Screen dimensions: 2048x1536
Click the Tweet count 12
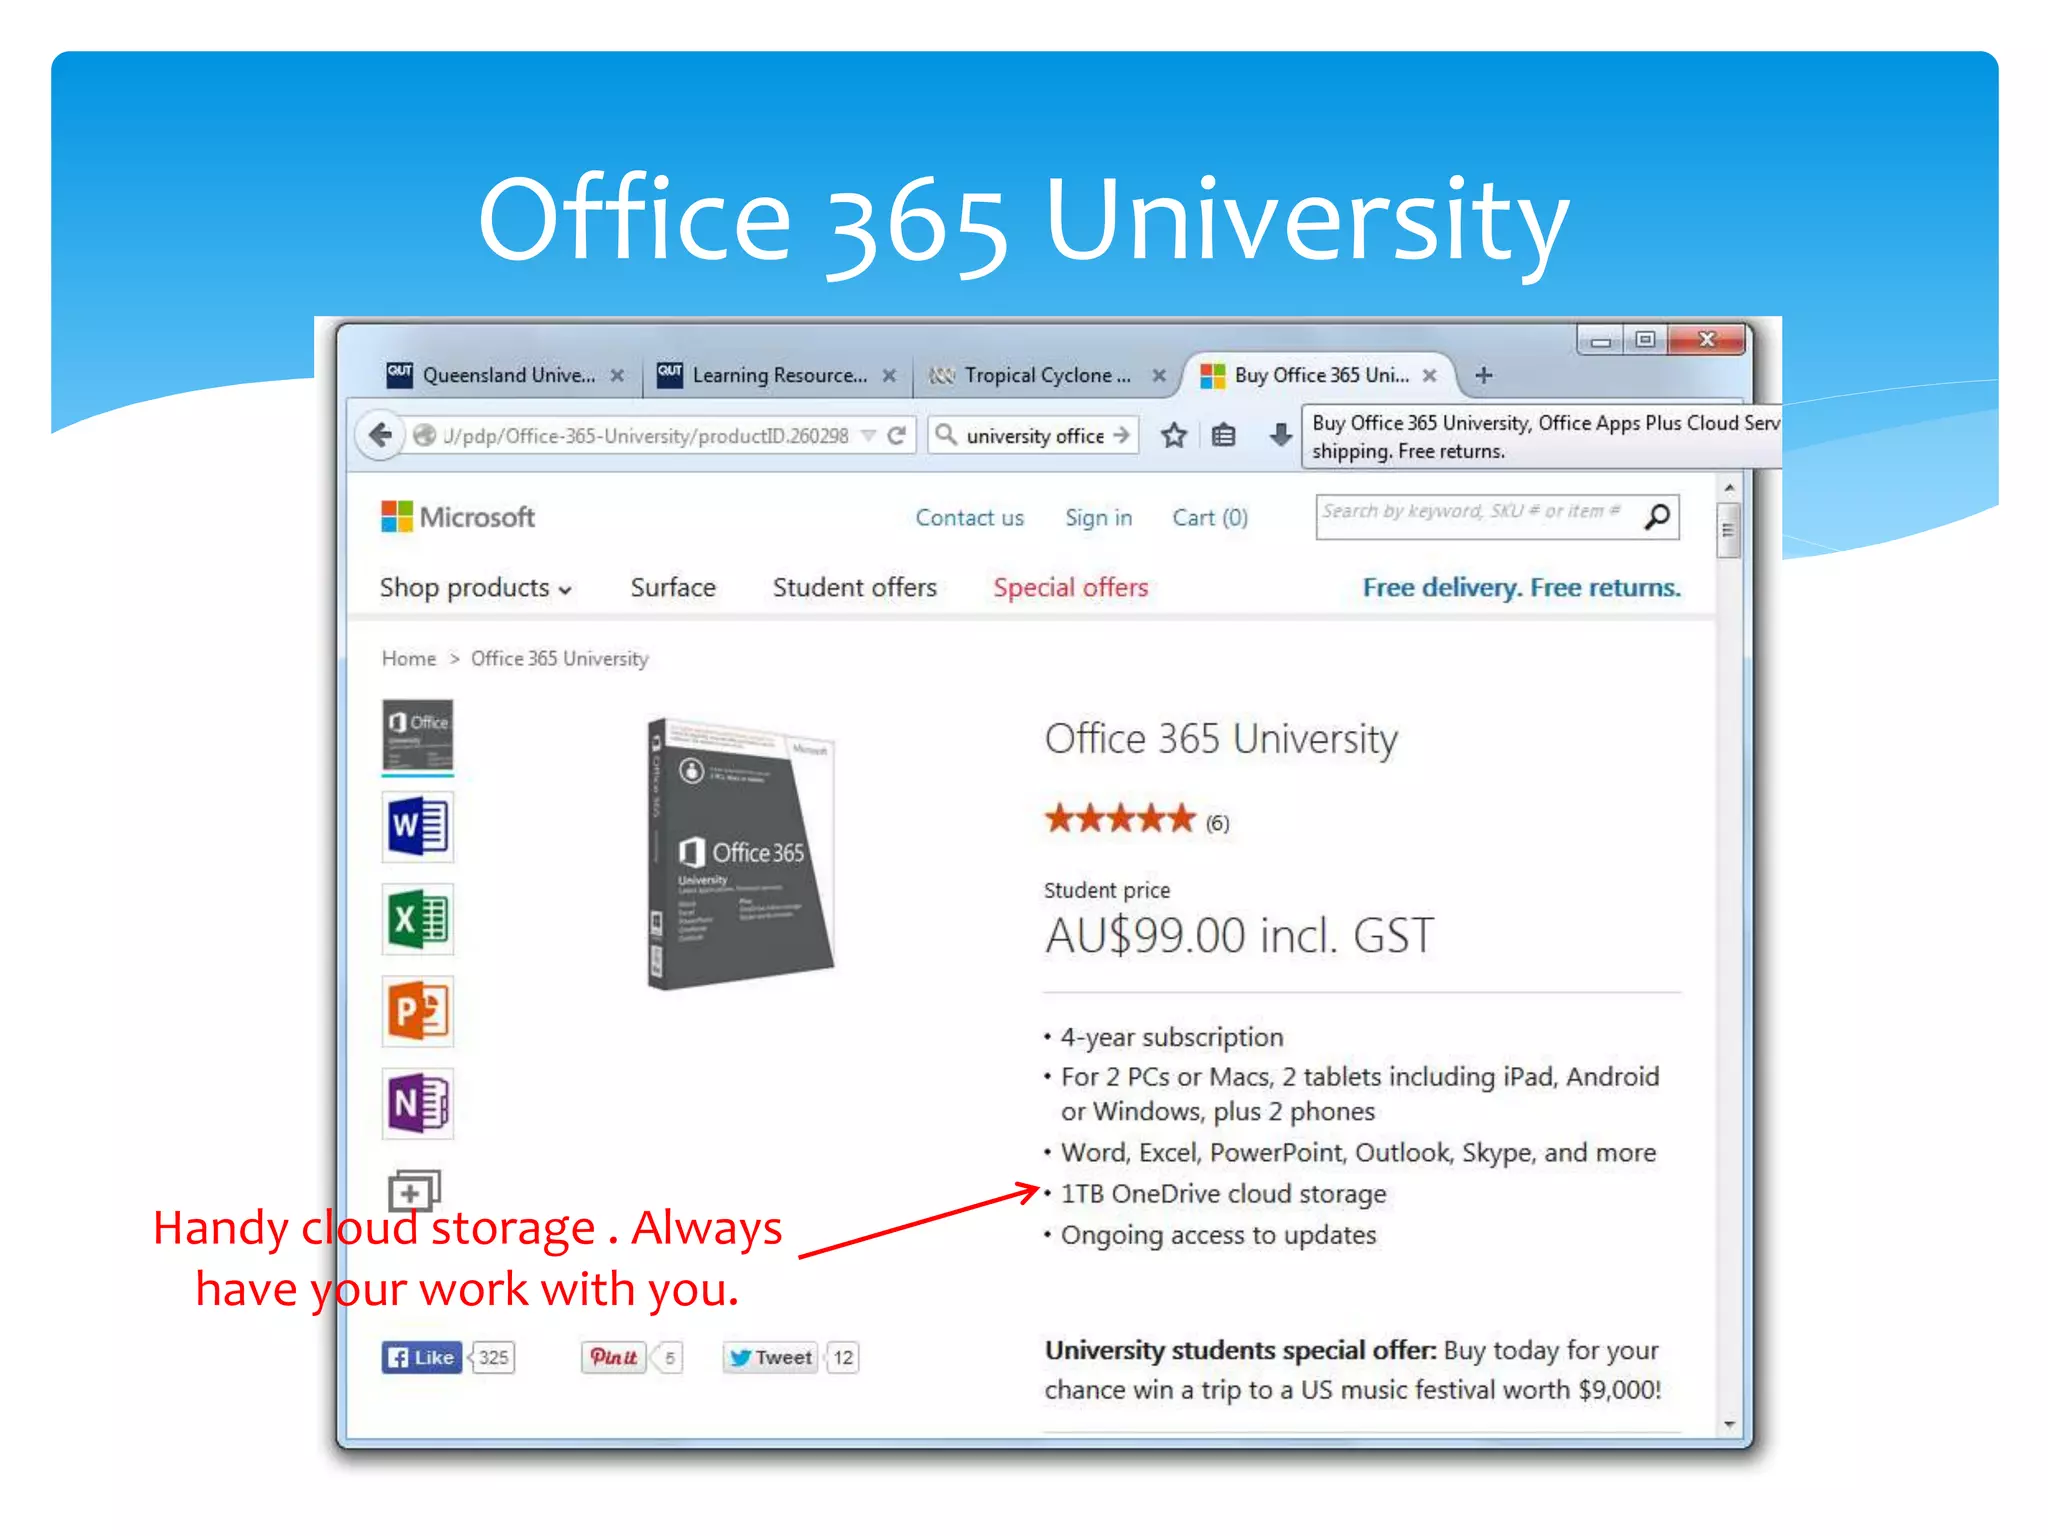[843, 1357]
